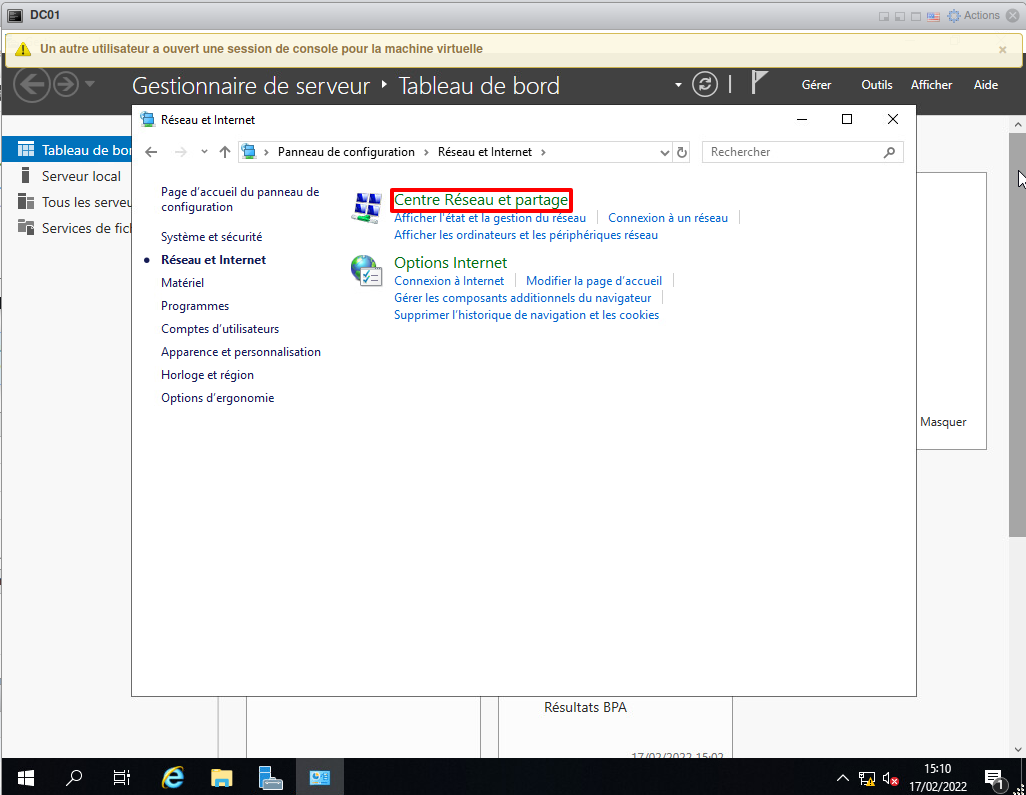Refresh the Server Manager dashboard
1026x795 pixels.
pyautogui.click(x=705, y=85)
